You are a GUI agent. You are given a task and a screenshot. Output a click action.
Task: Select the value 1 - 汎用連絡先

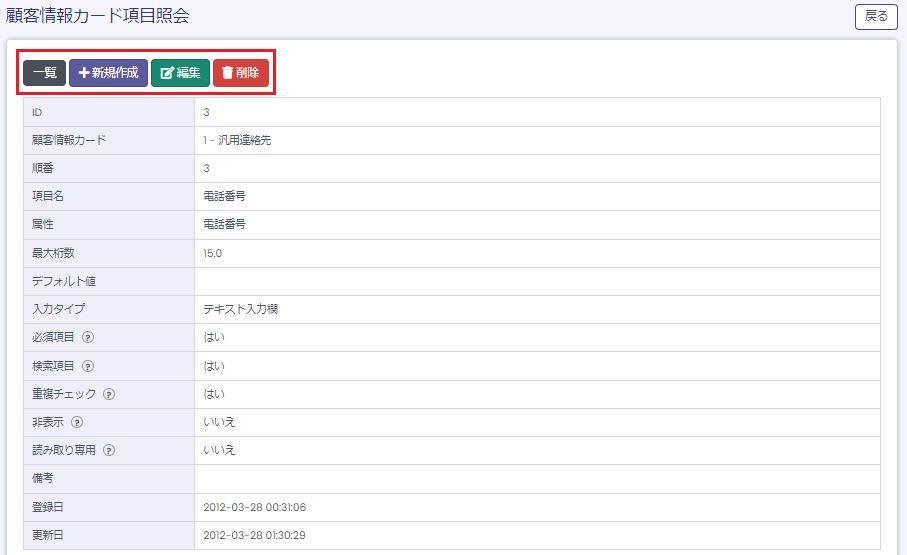(236, 141)
